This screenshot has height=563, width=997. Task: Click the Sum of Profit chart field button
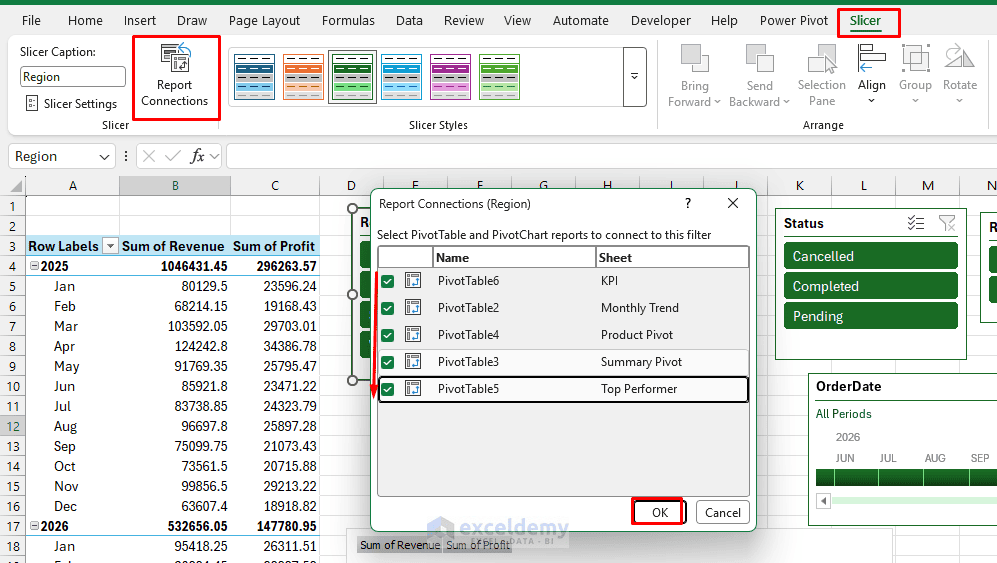point(478,545)
